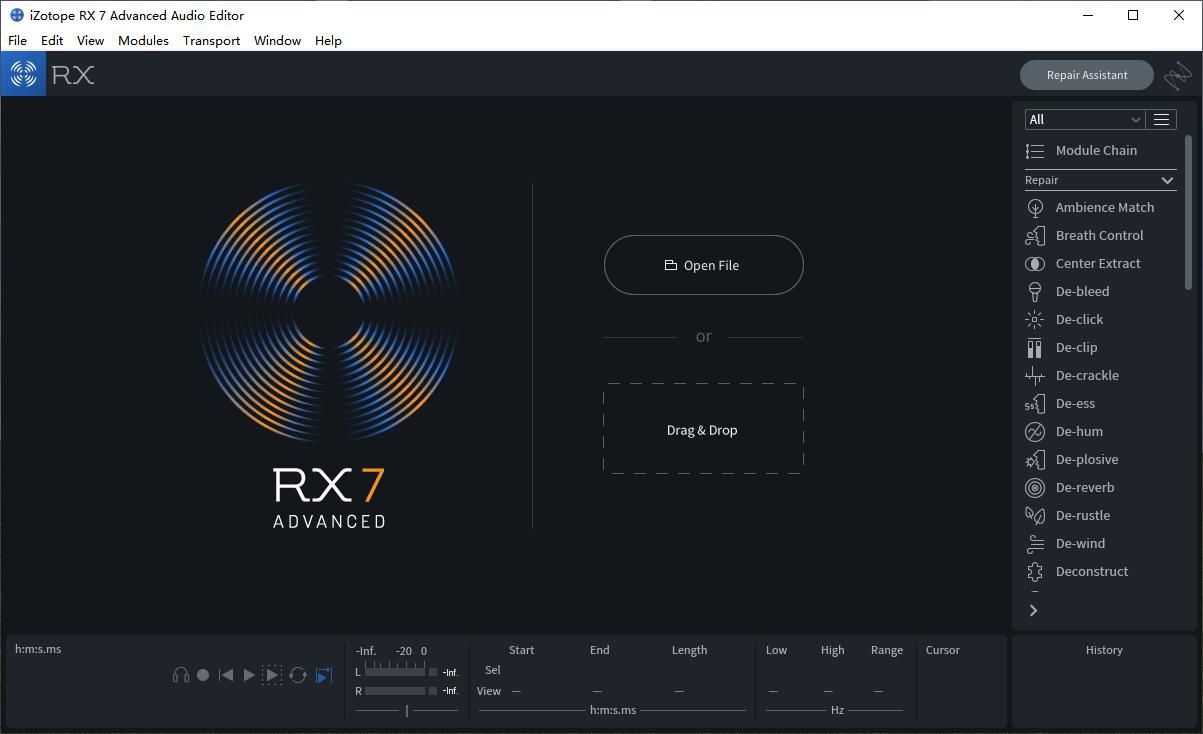The width and height of the screenshot is (1203, 734).
Task: Open the module list view options menu
Action: coord(1161,119)
